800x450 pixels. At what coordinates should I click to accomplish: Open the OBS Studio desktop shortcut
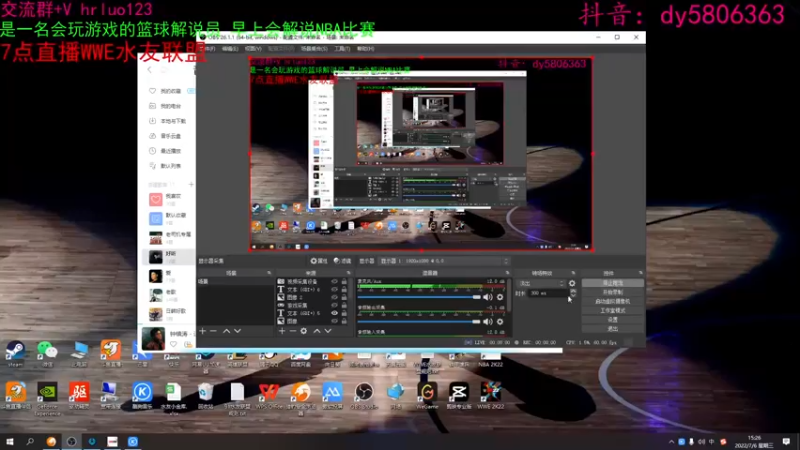click(x=364, y=396)
